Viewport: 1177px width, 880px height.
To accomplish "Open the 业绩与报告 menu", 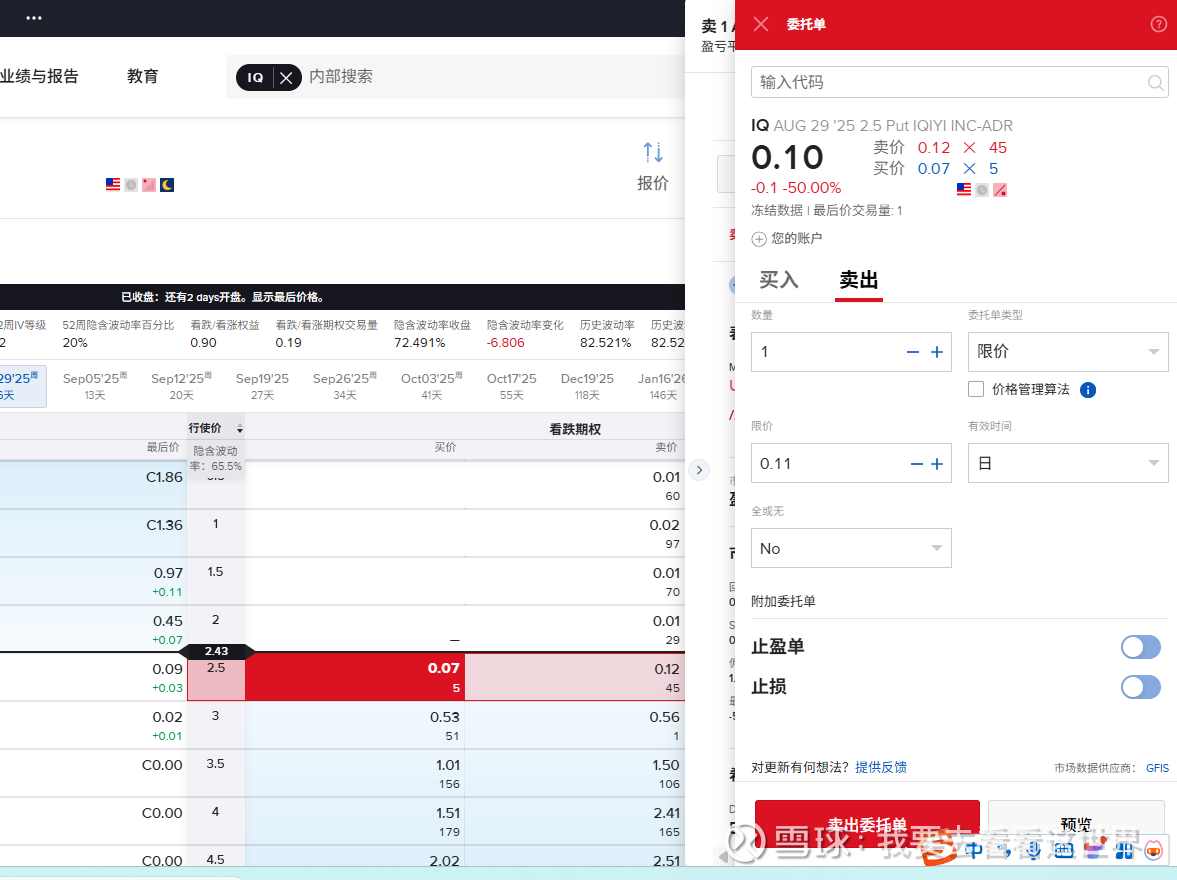I will point(39,77).
